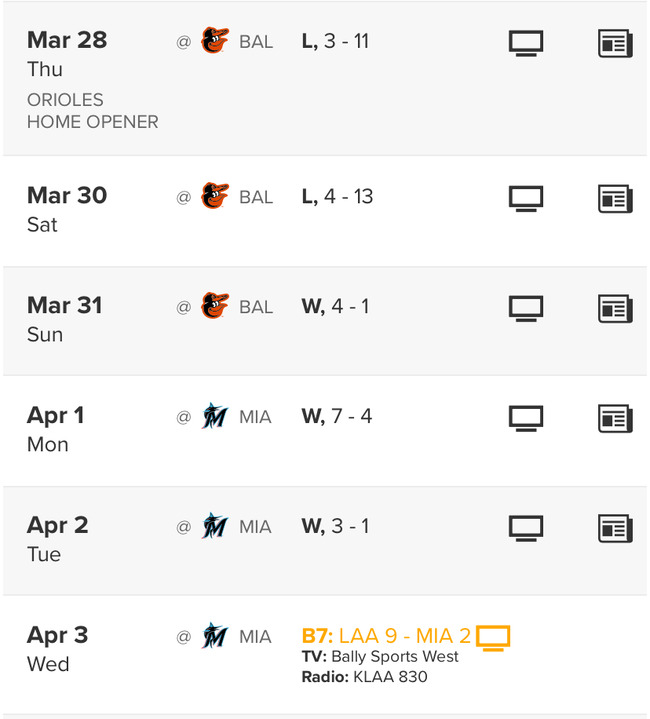The width and height of the screenshot is (650, 719).
Task: Open the W, 3 - 1 result
Action: (x=335, y=526)
